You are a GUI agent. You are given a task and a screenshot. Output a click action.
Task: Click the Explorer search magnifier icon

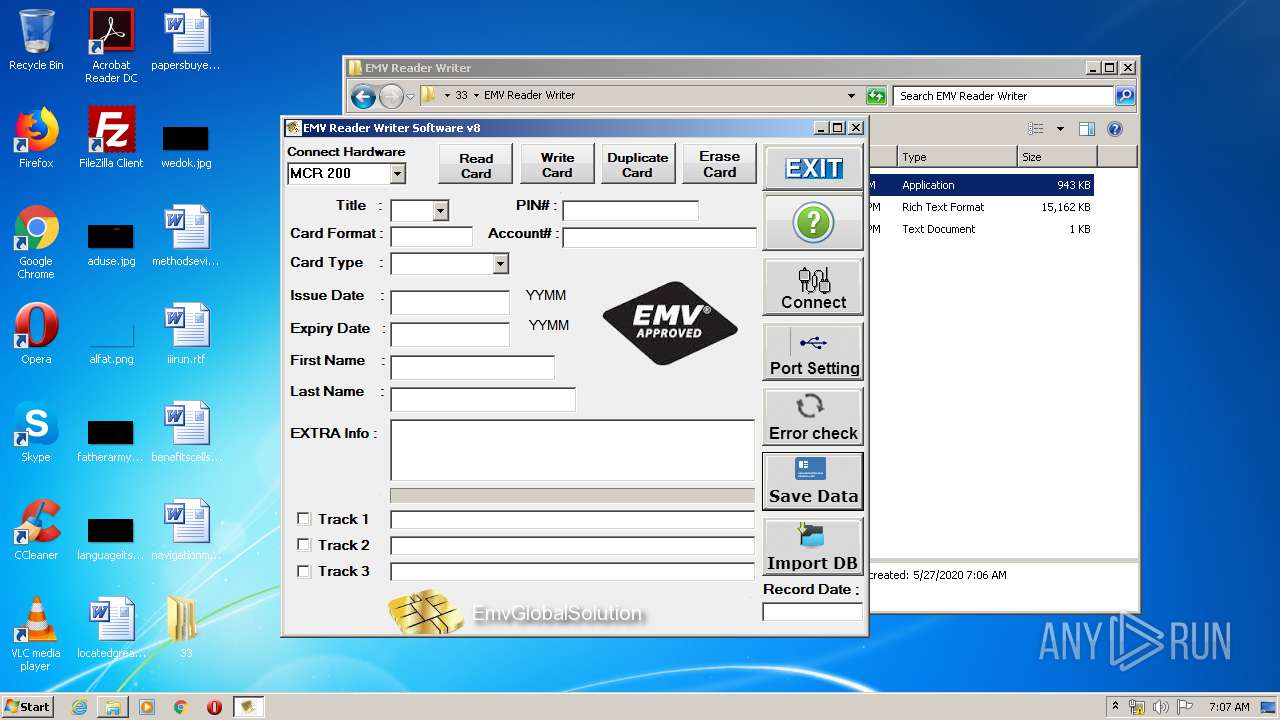click(1125, 96)
